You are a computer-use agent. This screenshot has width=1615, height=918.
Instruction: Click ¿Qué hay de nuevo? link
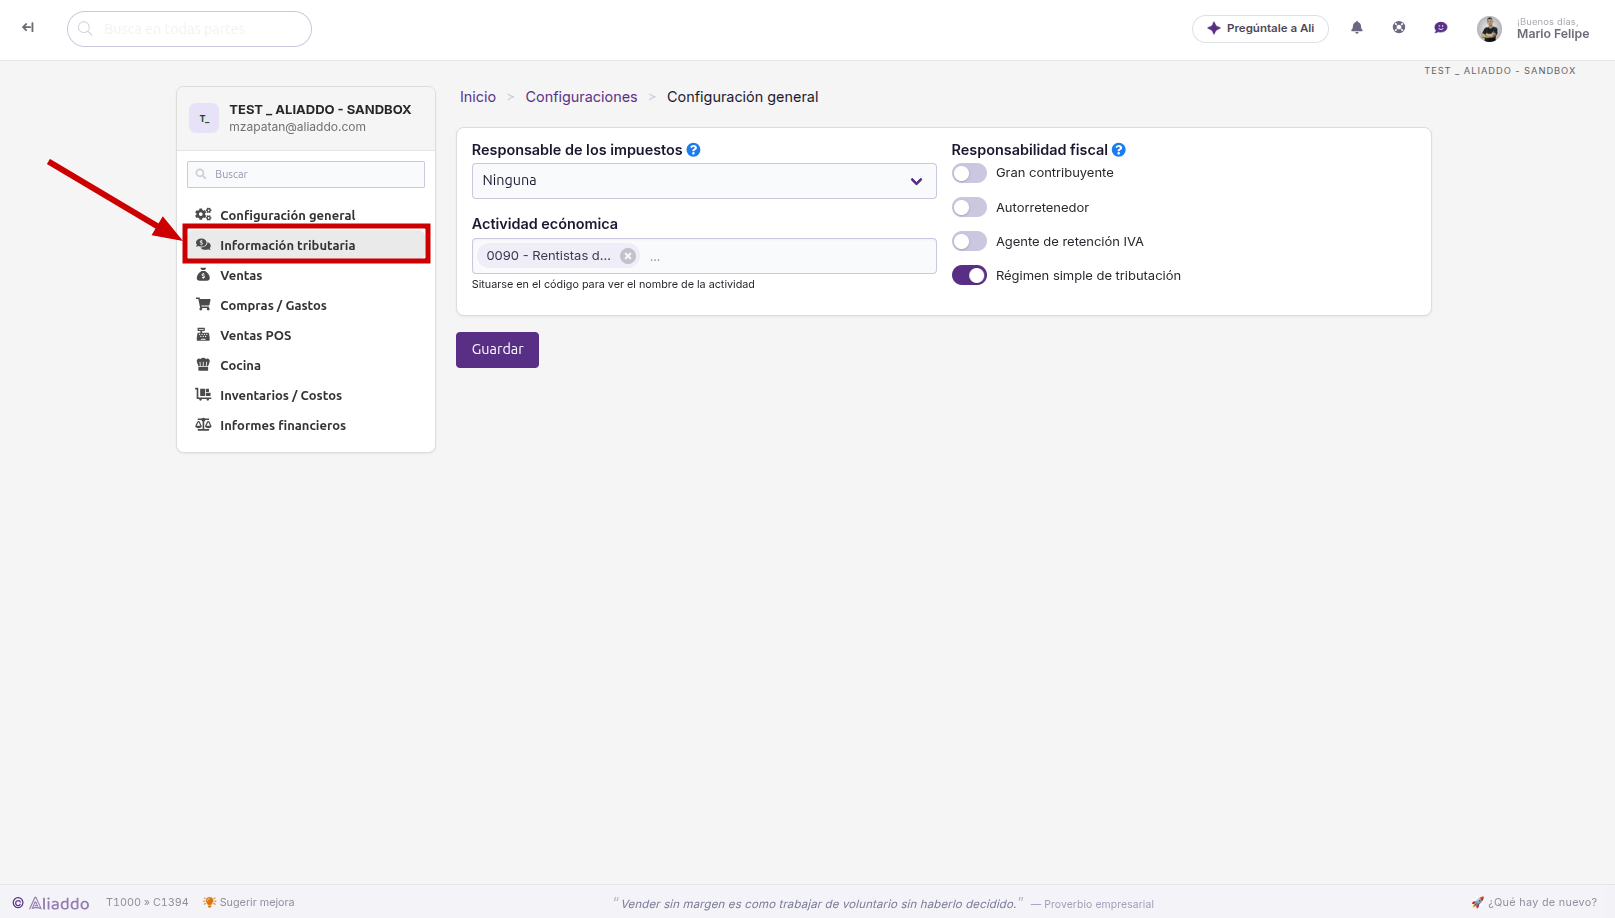[x=1535, y=902]
